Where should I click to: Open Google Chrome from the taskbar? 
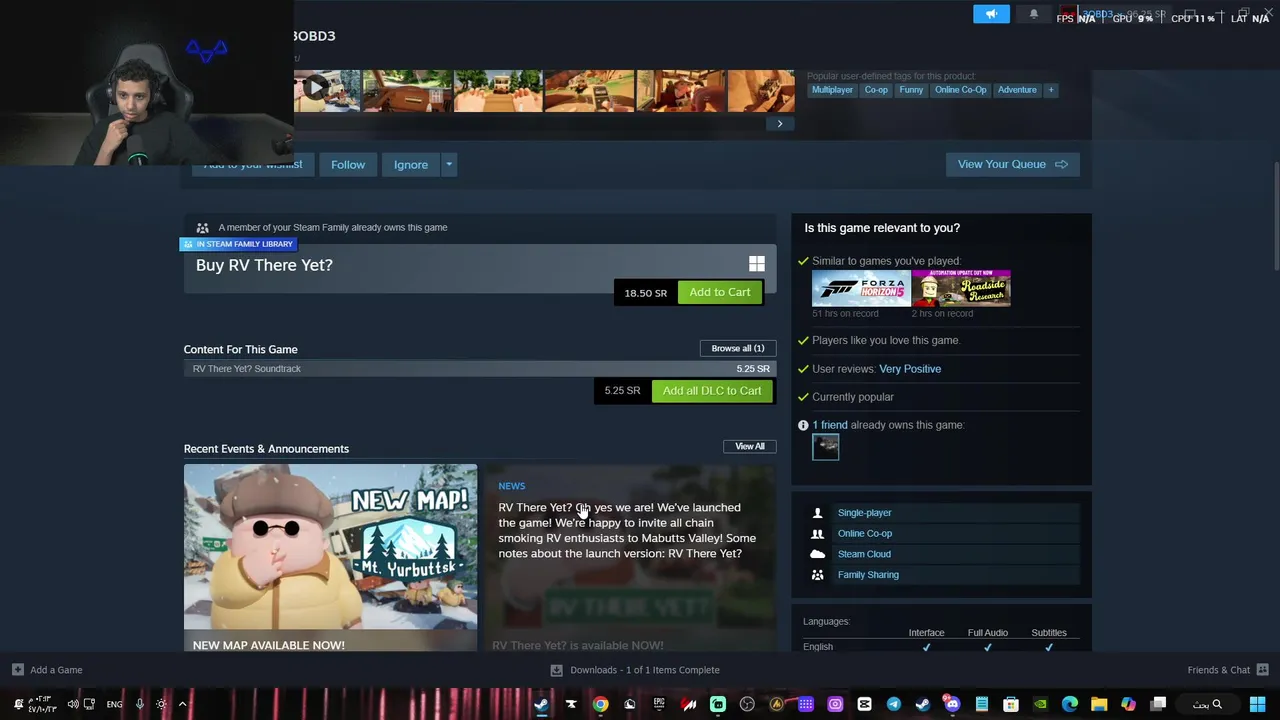600,704
